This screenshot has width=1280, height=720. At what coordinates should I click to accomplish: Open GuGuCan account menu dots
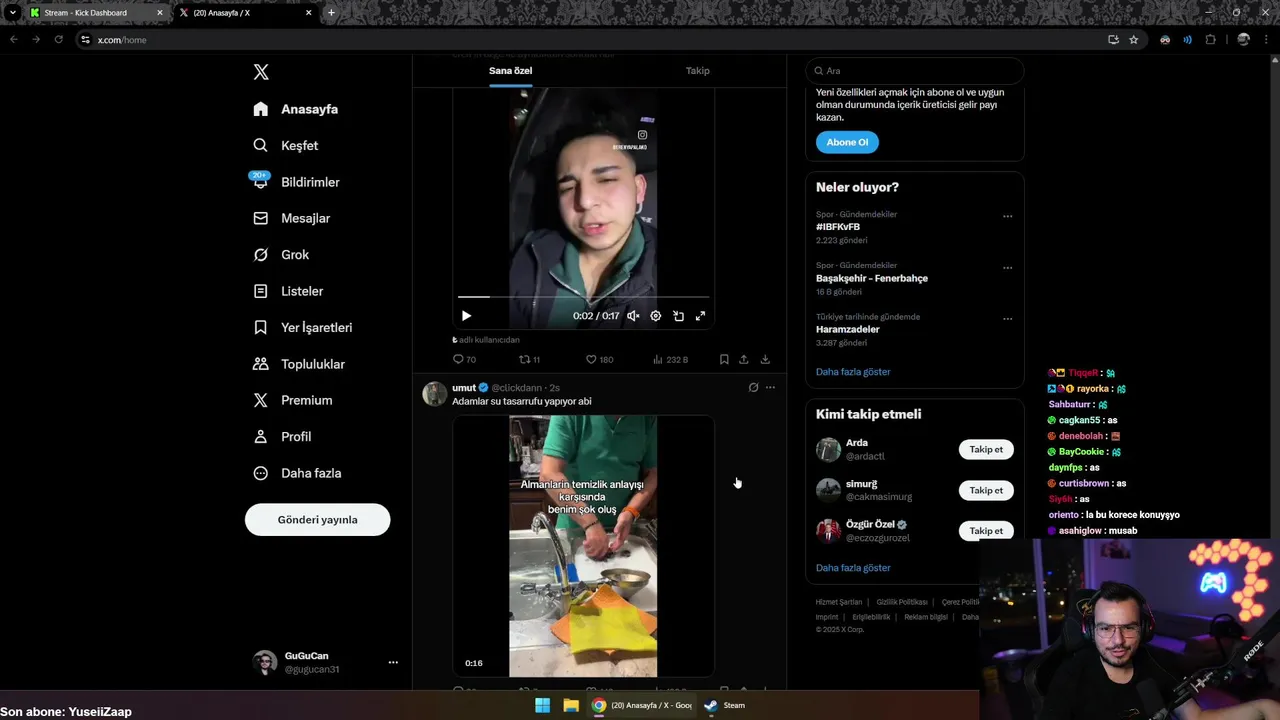[x=393, y=662]
